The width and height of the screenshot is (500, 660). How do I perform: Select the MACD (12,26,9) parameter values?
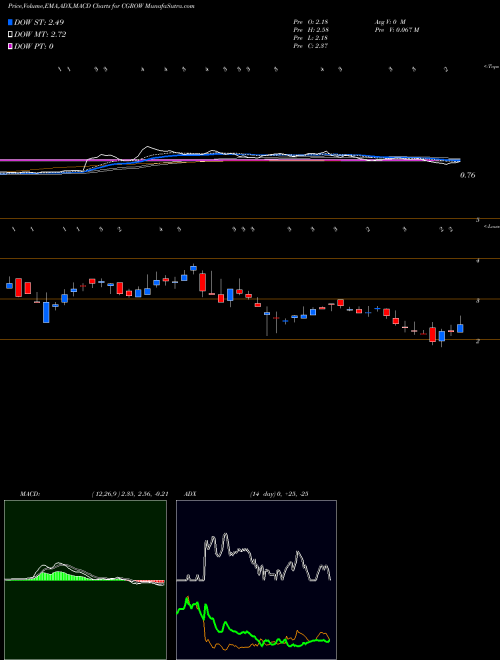tap(130, 494)
